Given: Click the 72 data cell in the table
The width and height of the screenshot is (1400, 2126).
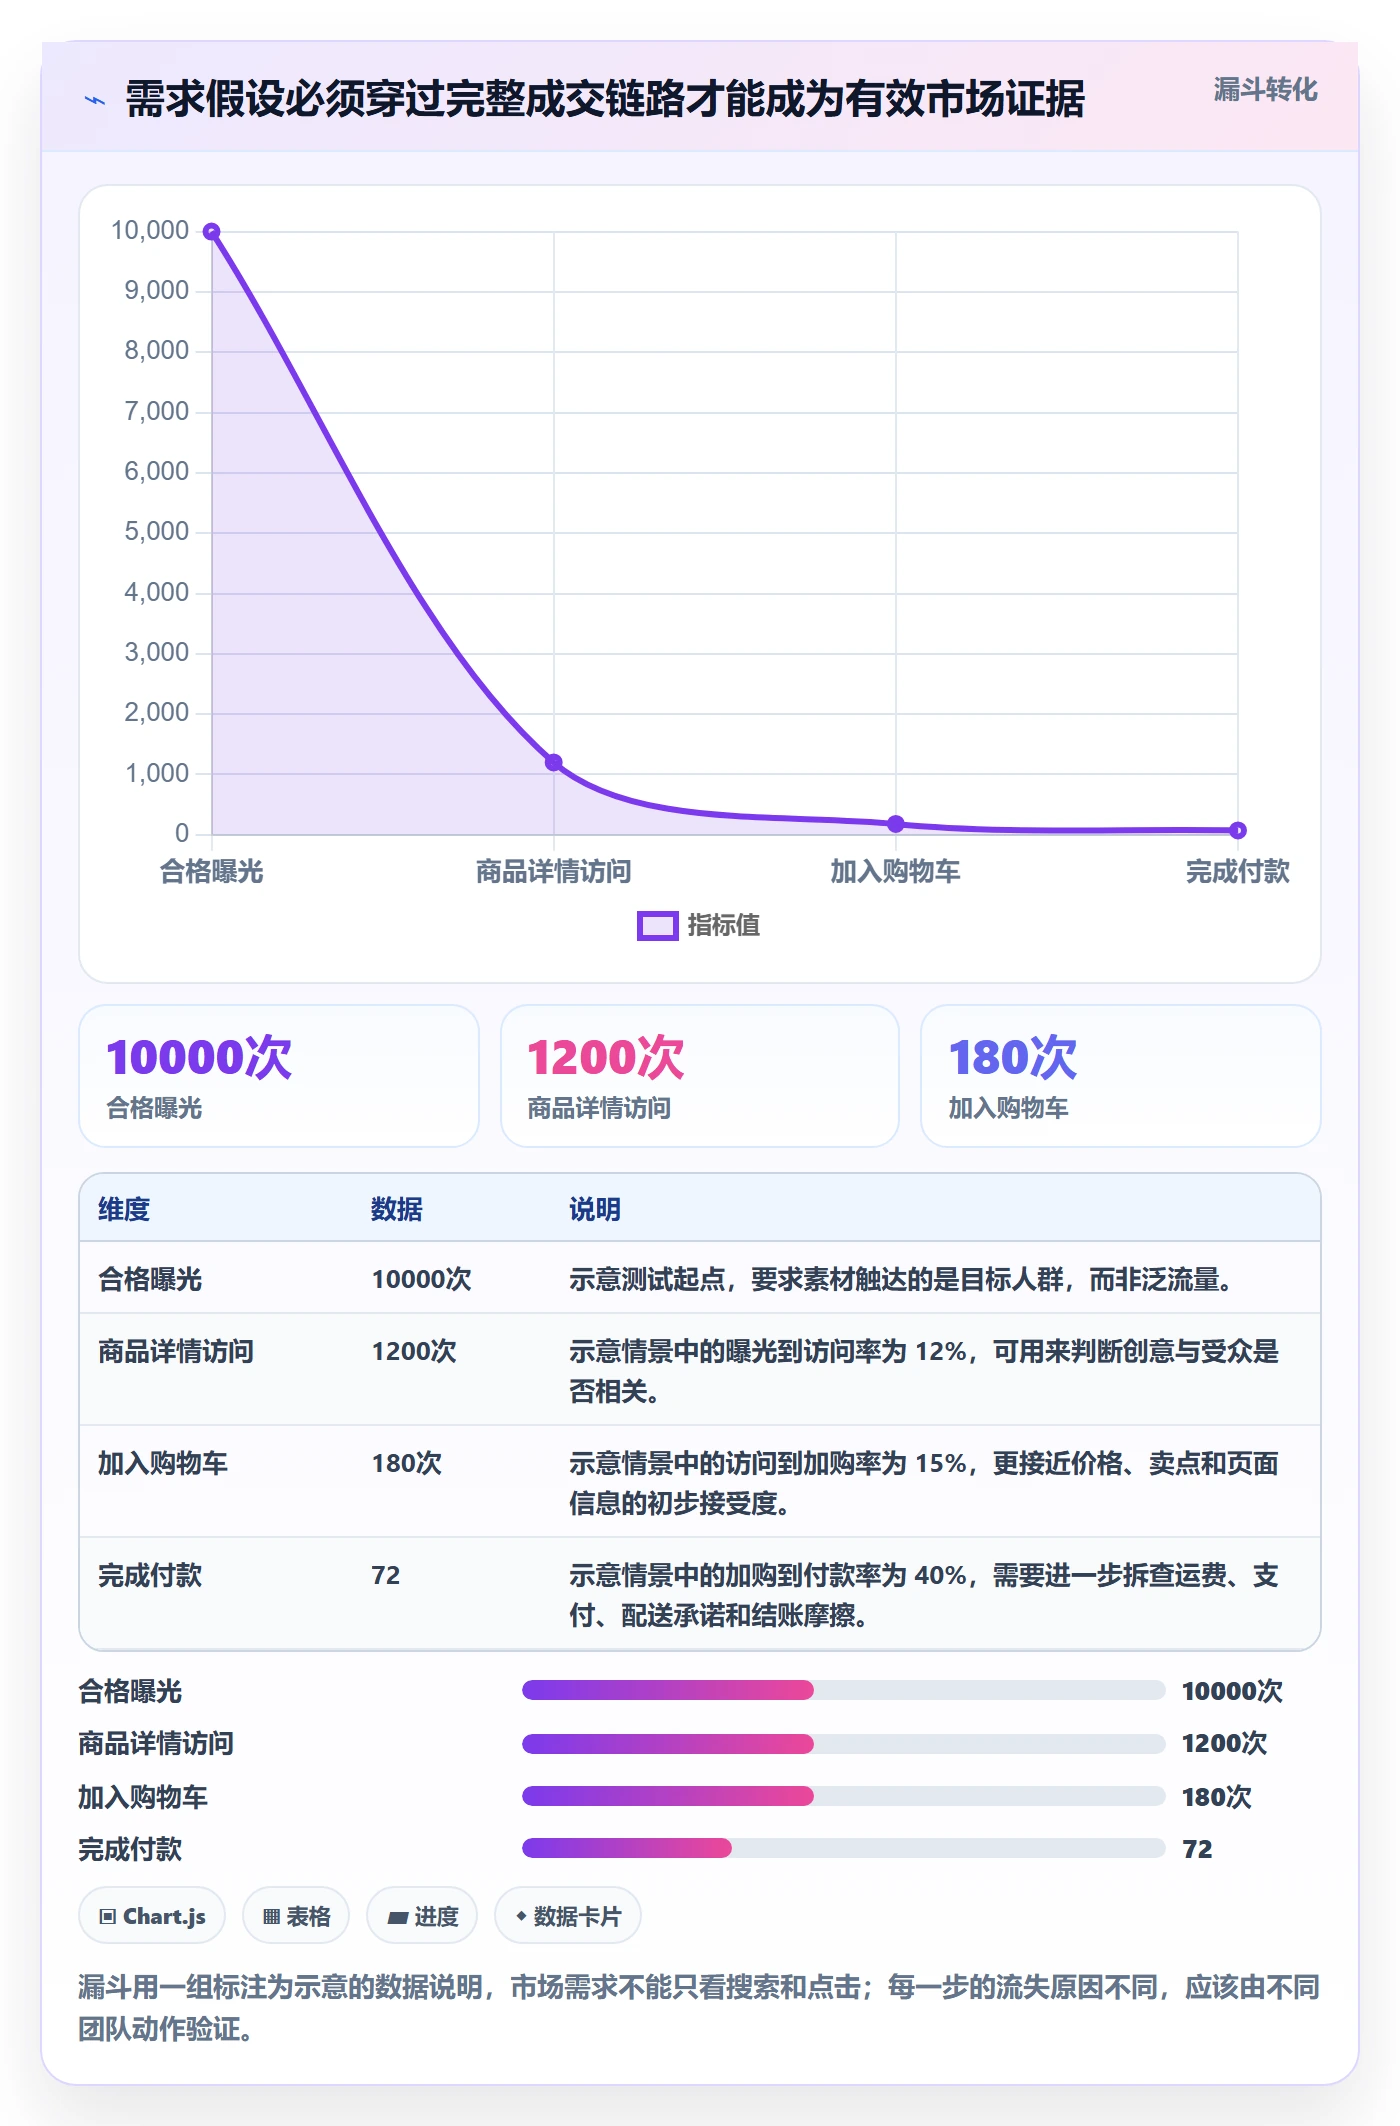Looking at the screenshot, I should (386, 1575).
